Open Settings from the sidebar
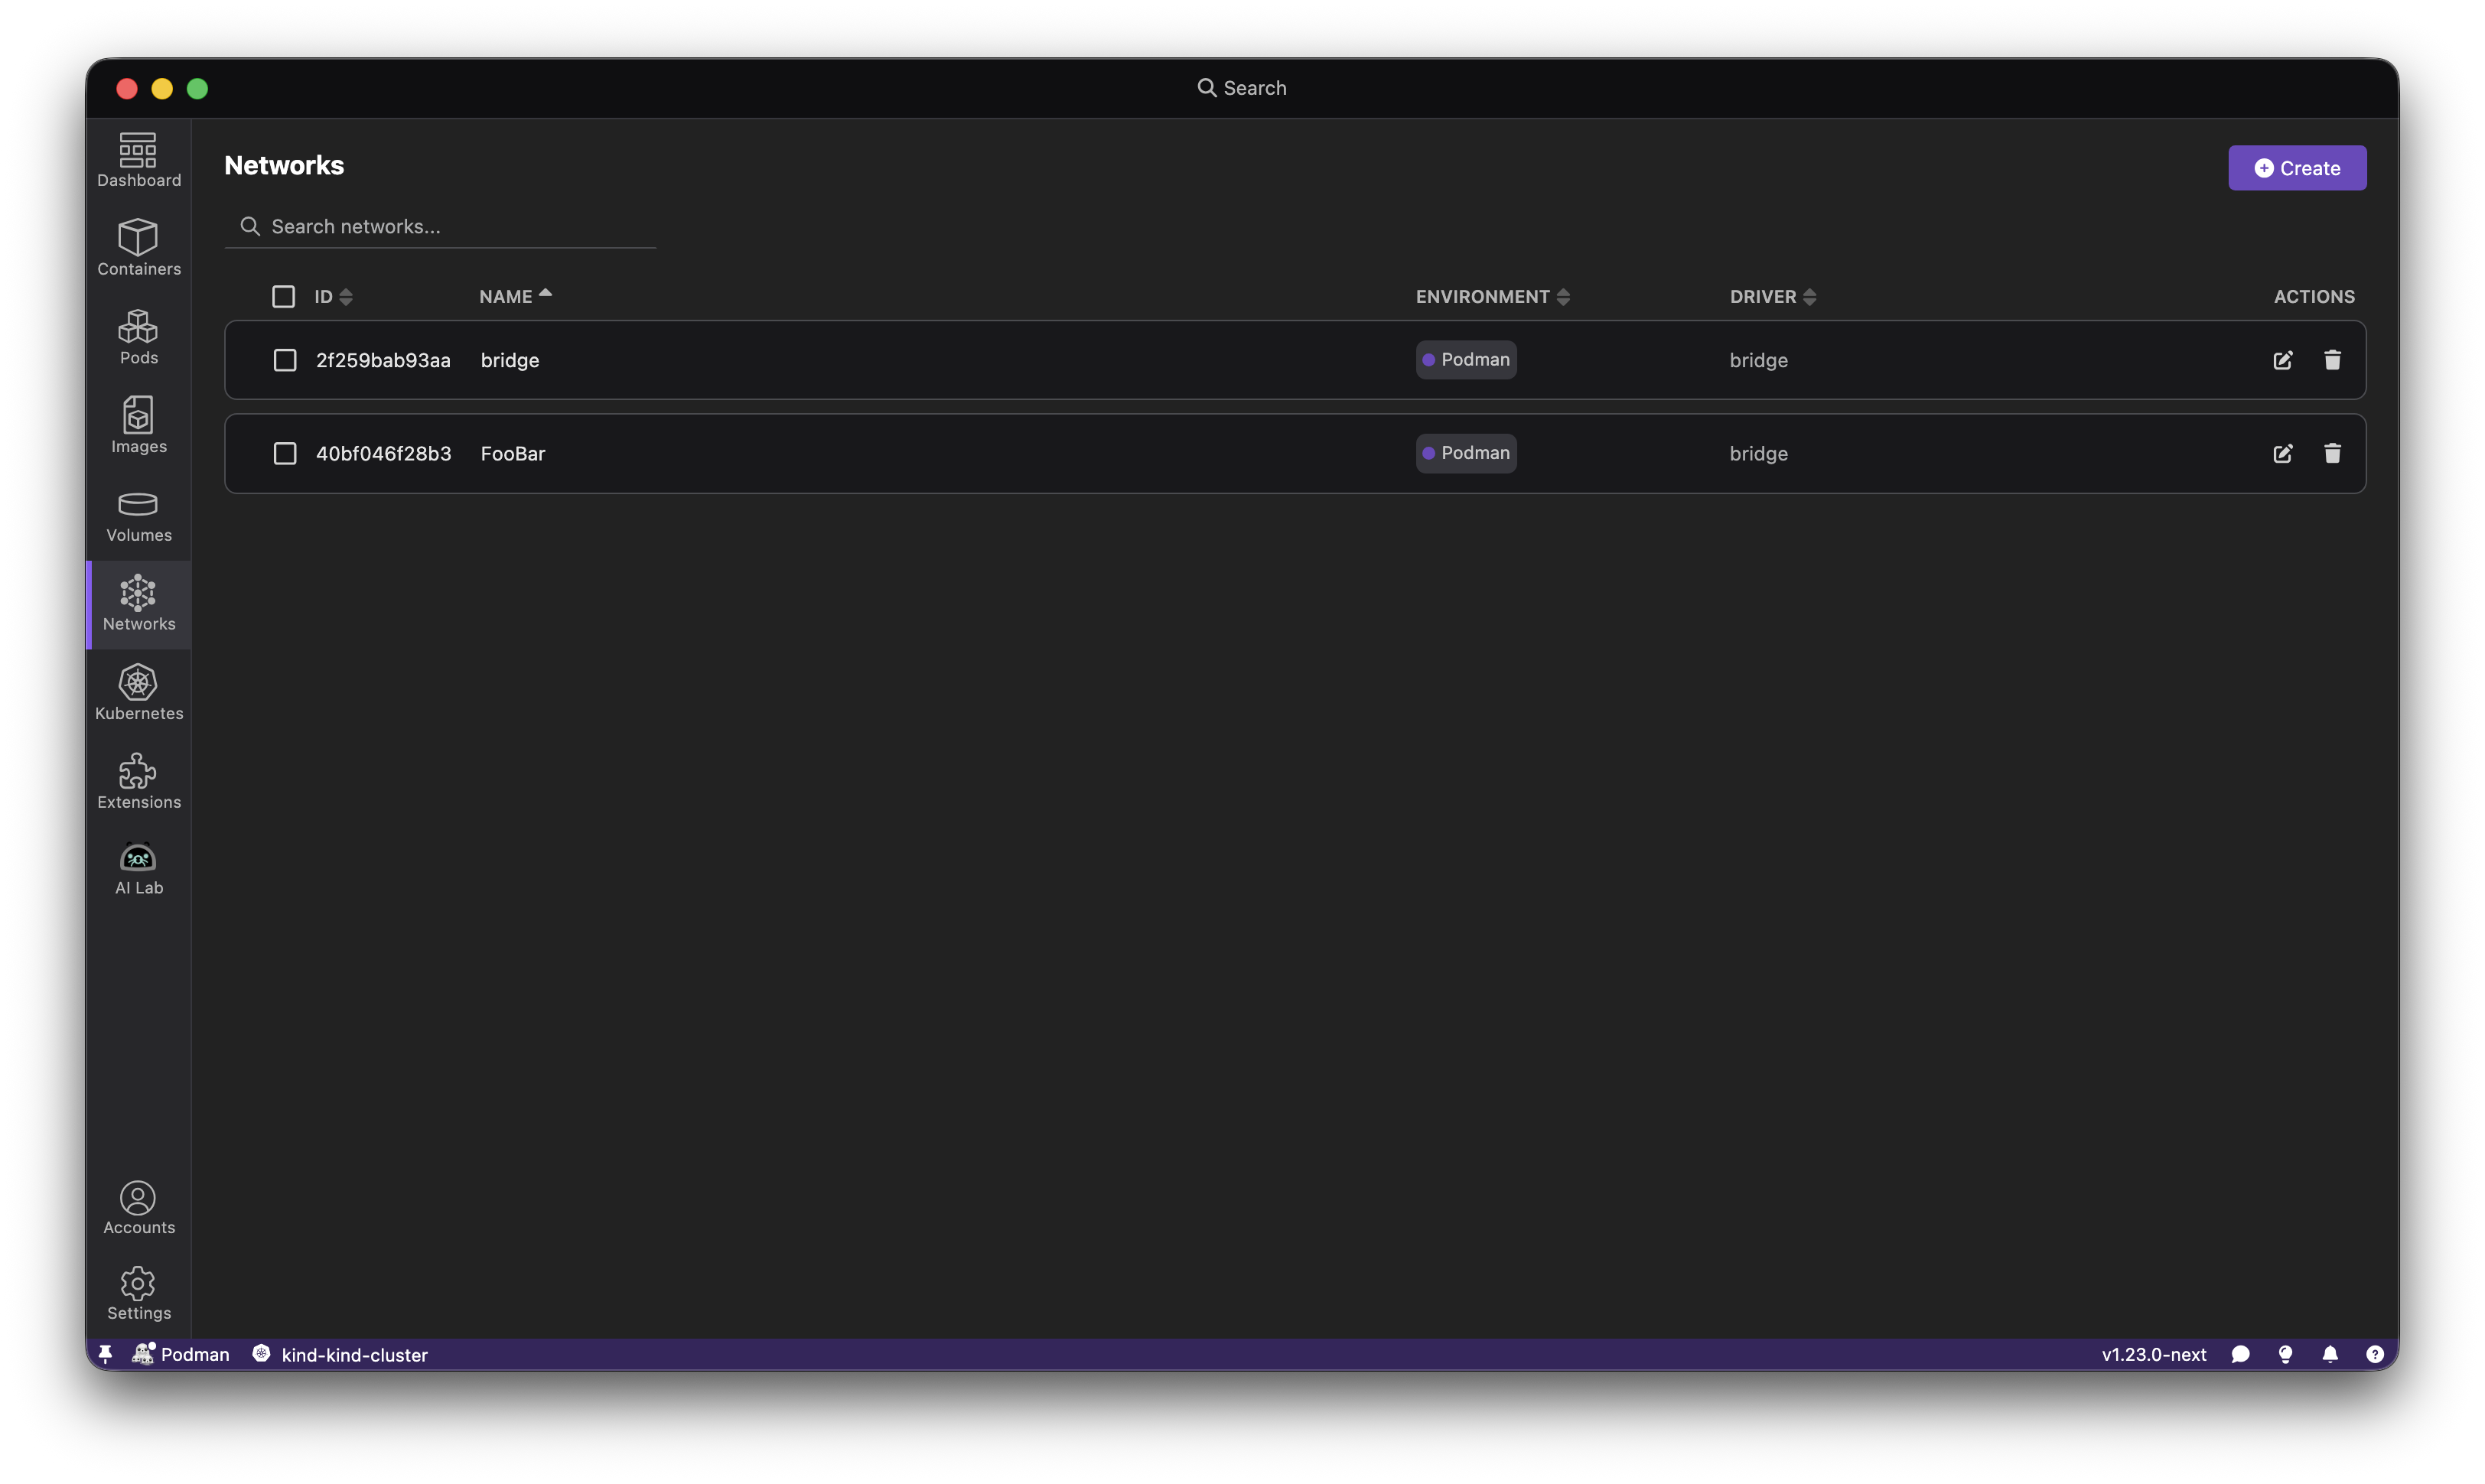The height and width of the screenshot is (1484, 2485). [x=138, y=1292]
